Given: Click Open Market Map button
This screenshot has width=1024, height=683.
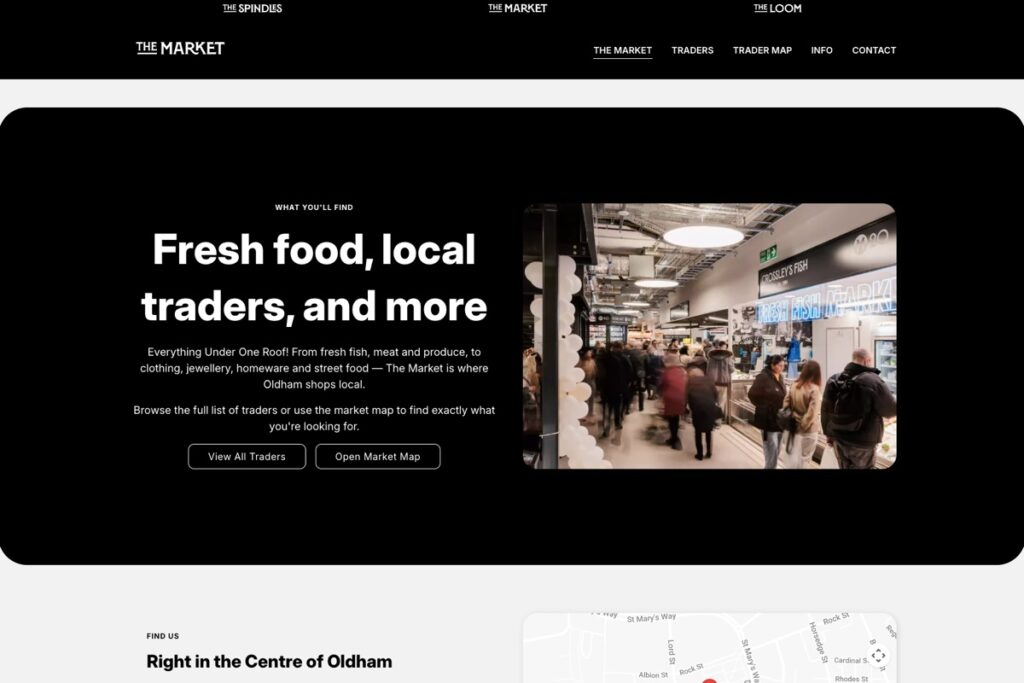Looking at the screenshot, I should [x=377, y=456].
